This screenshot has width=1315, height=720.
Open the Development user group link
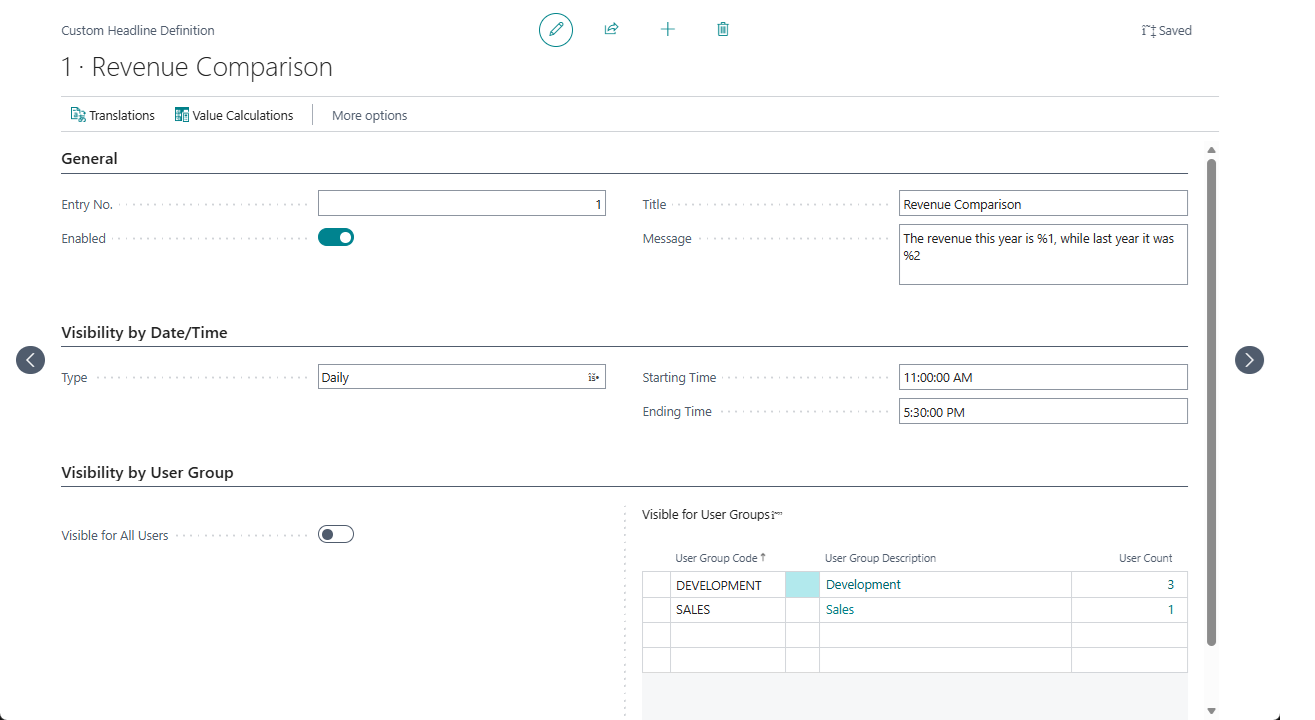[x=863, y=585]
